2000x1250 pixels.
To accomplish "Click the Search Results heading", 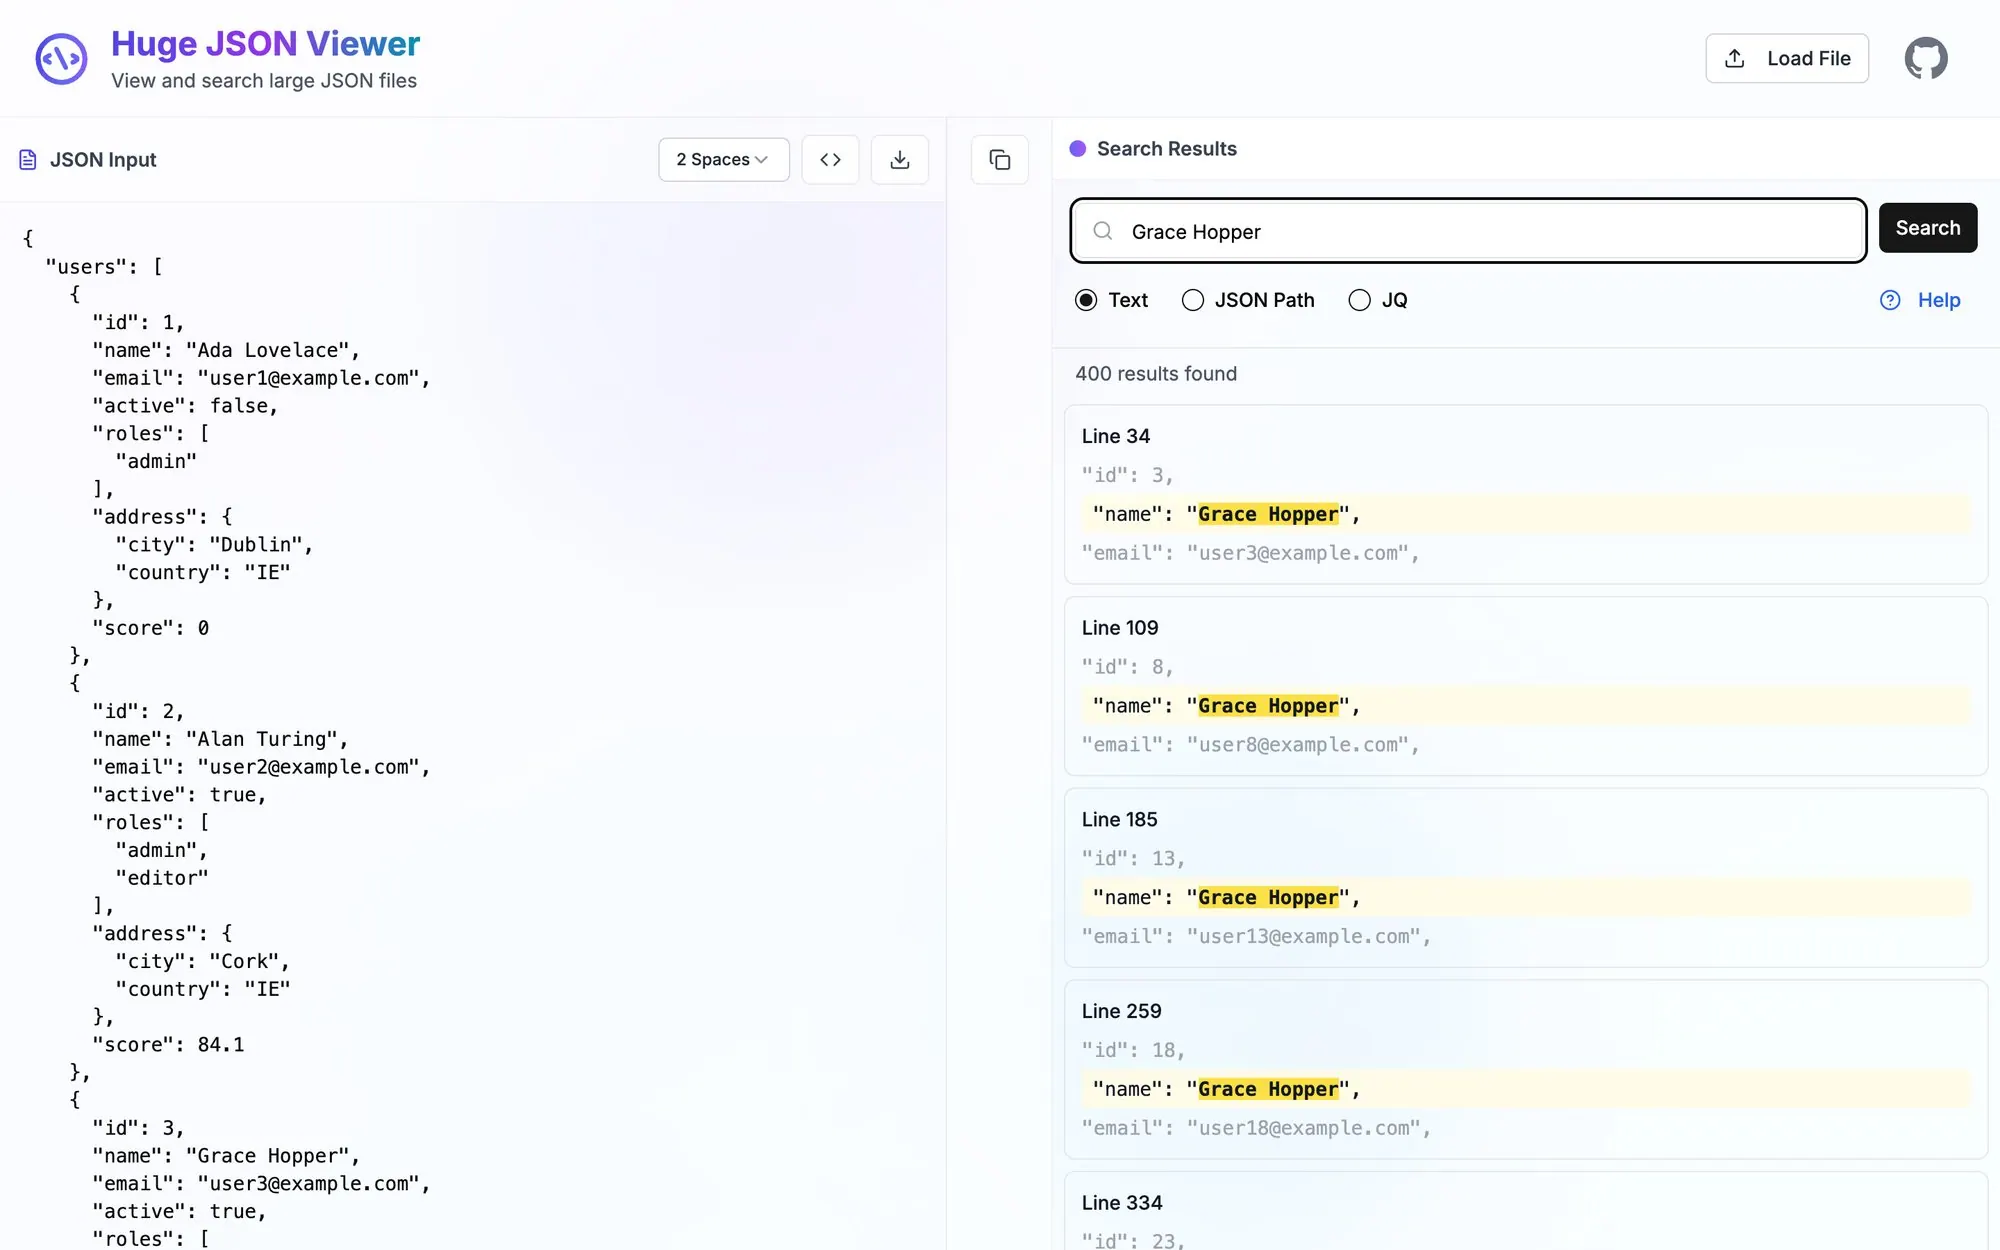I will click(1167, 149).
